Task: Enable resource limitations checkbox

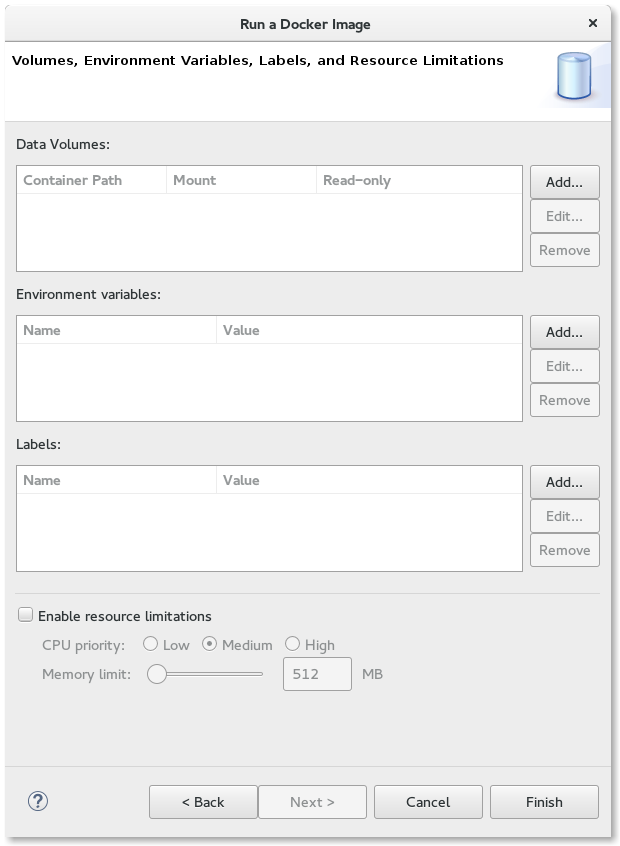Action: pos(25,615)
